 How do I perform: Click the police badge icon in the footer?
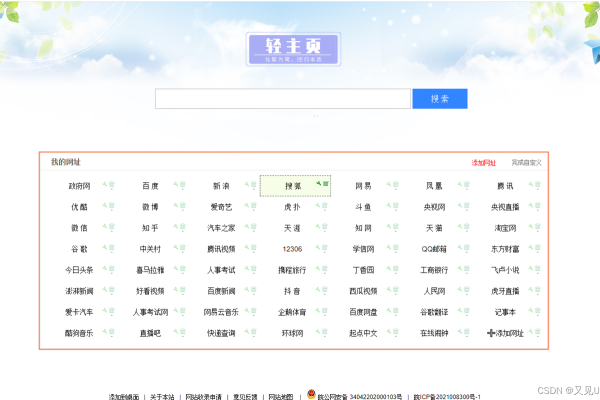point(311,394)
